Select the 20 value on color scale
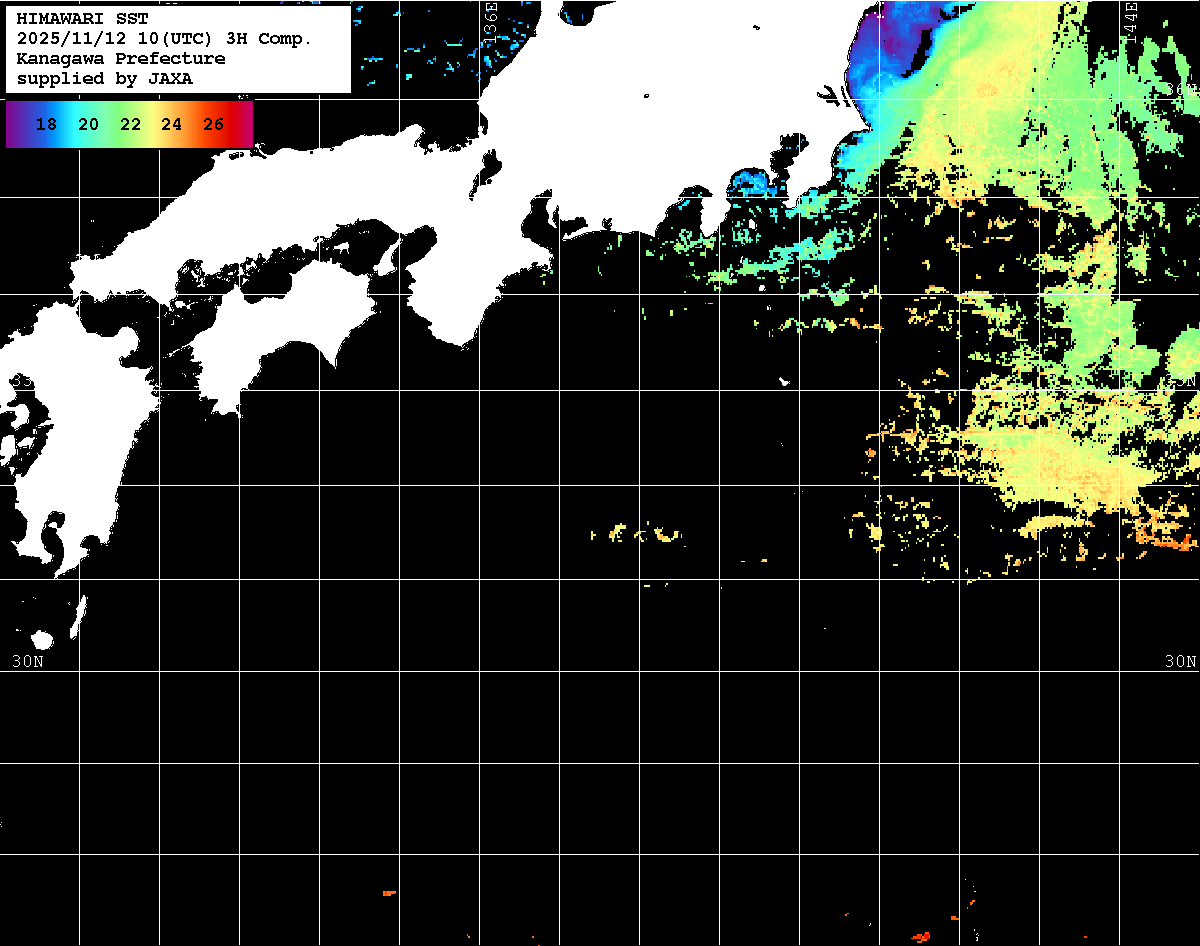The height and width of the screenshot is (946, 1200). pyautogui.click(x=88, y=125)
